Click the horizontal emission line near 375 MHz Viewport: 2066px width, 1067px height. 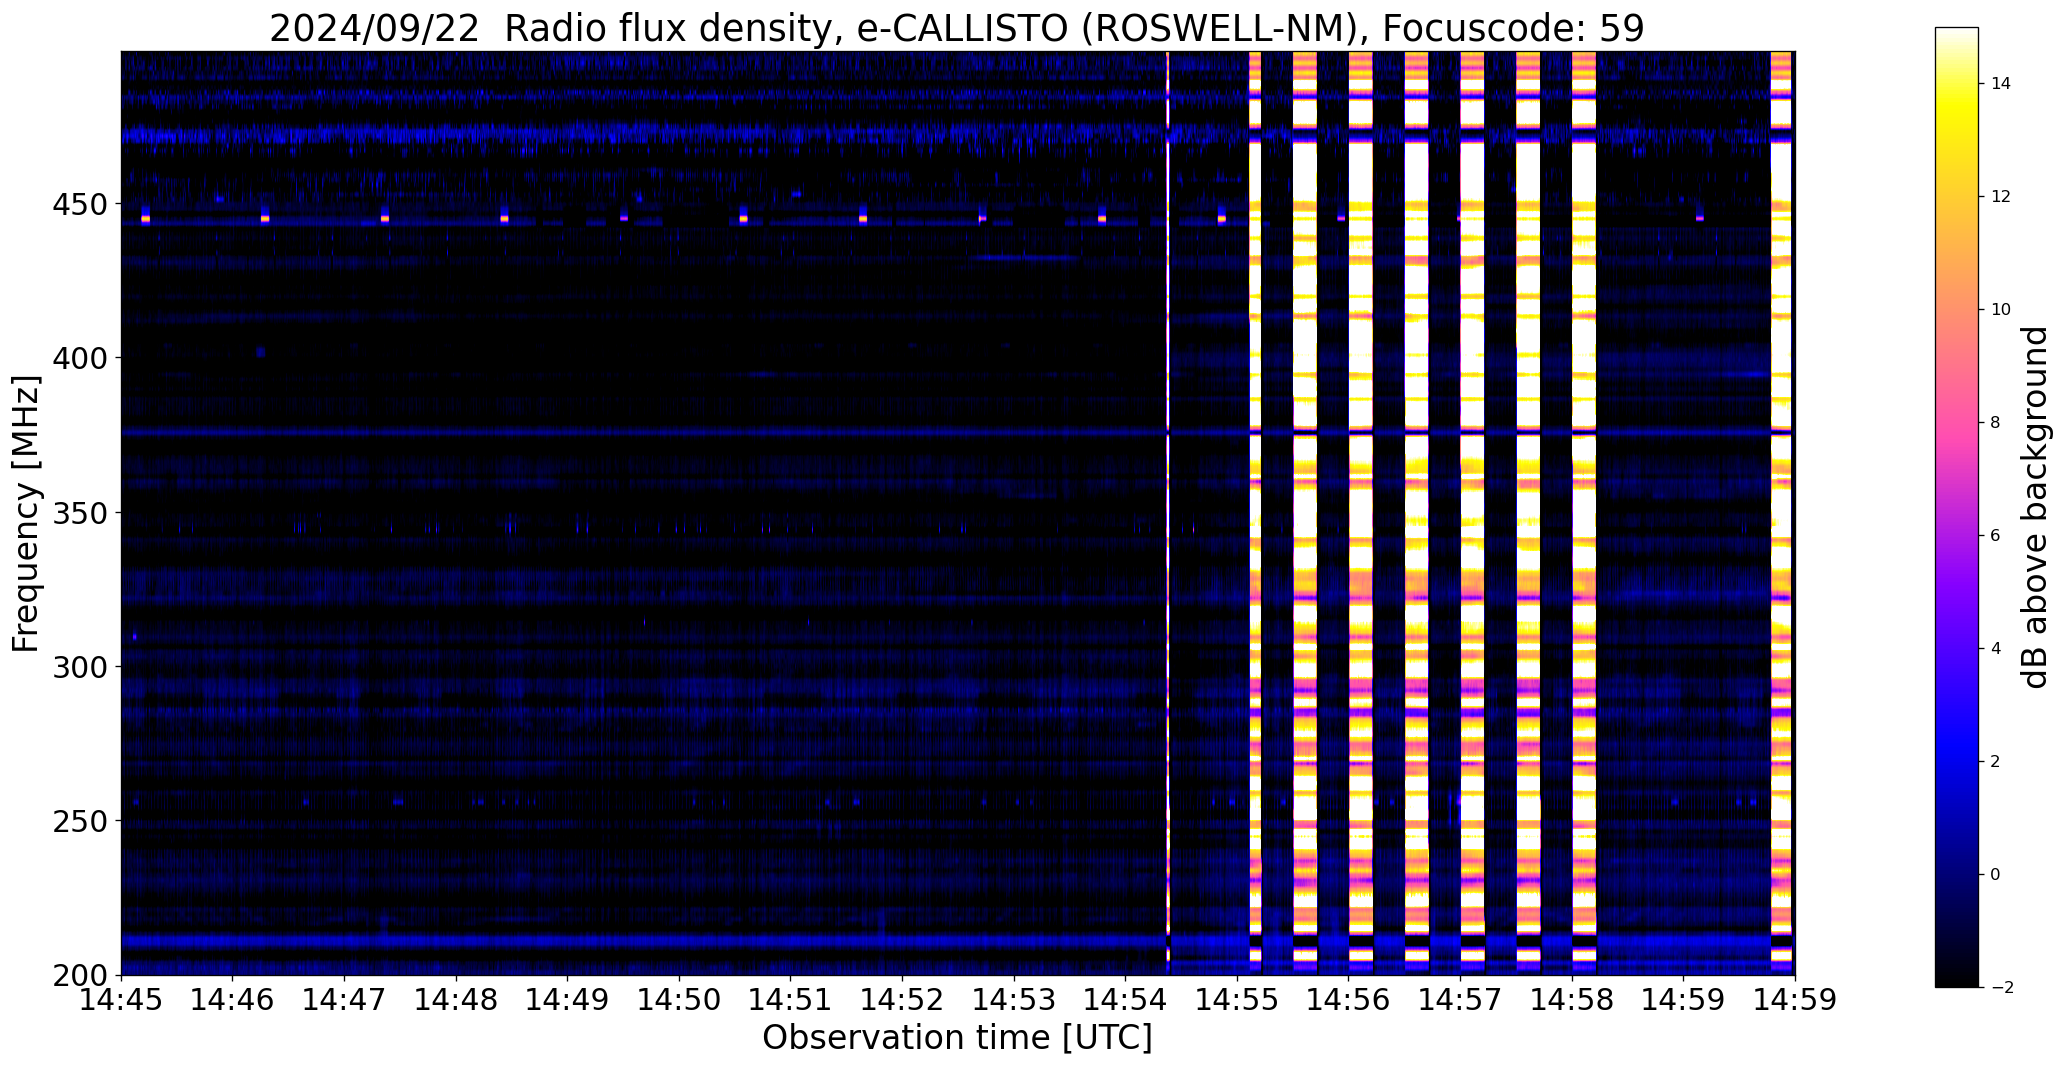pos(958,433)
